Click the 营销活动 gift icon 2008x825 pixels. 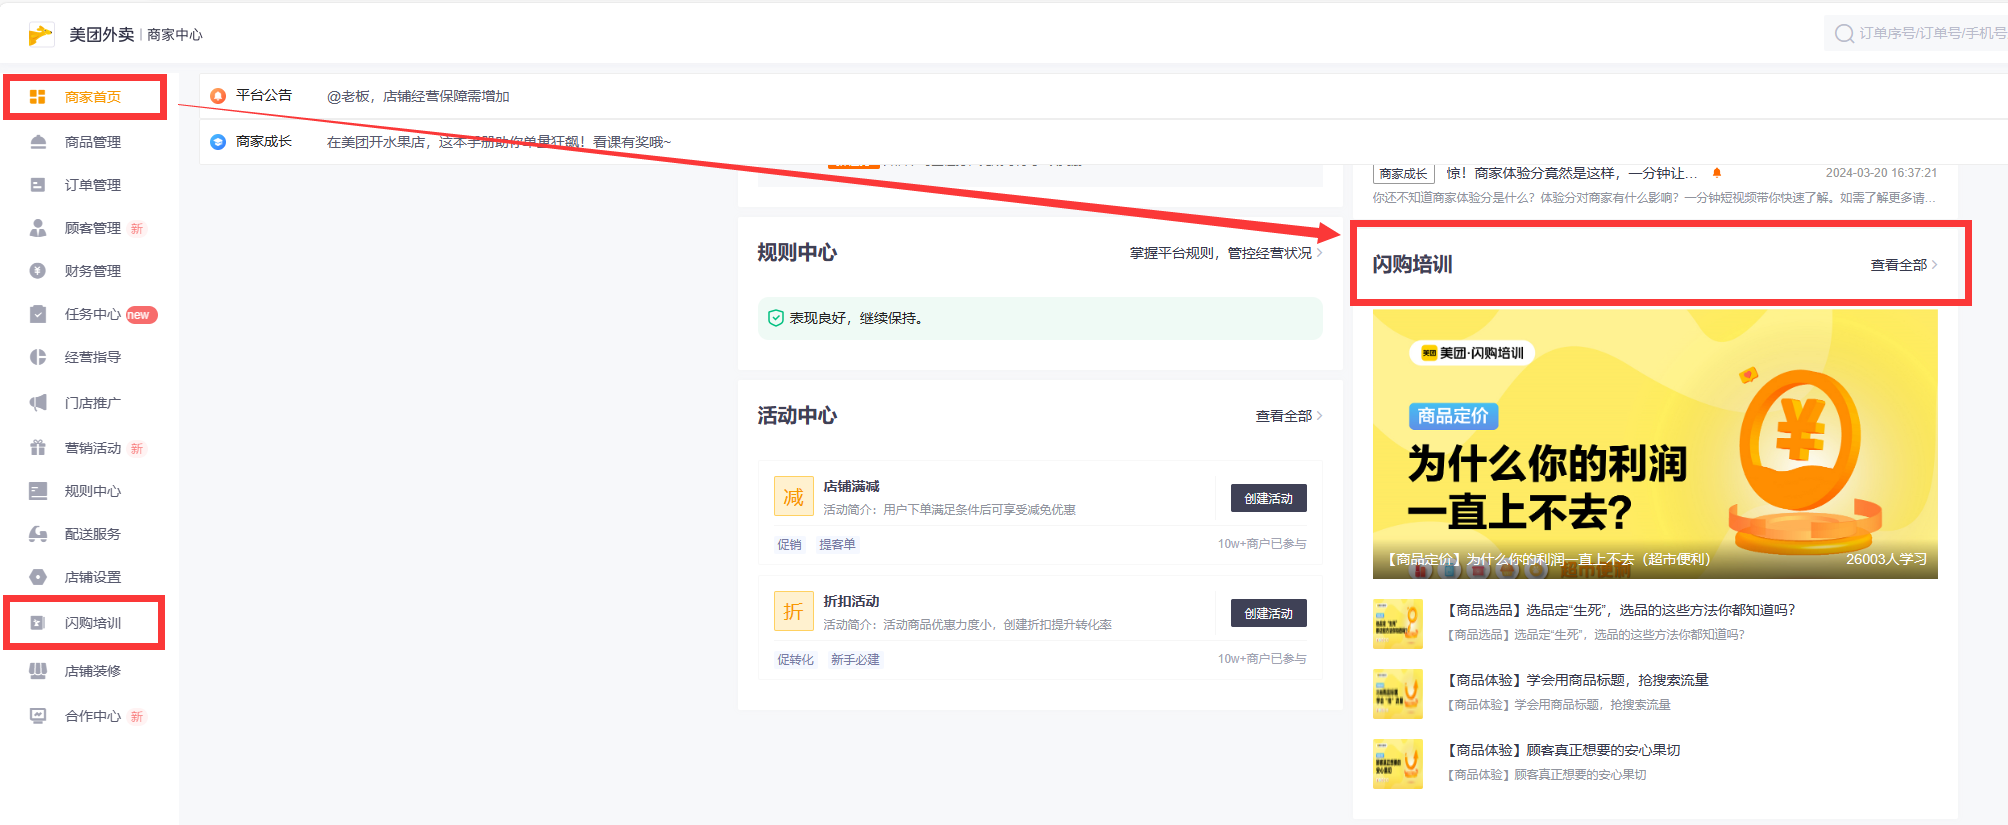pos(38,448)
